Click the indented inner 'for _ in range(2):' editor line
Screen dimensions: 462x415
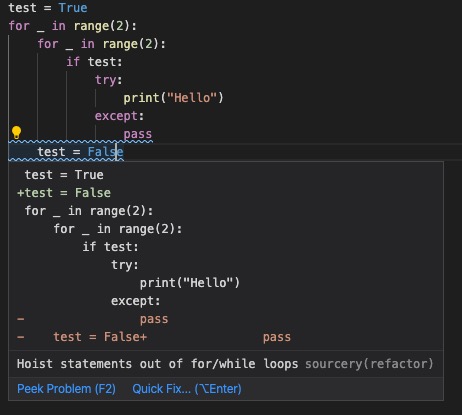101,44
